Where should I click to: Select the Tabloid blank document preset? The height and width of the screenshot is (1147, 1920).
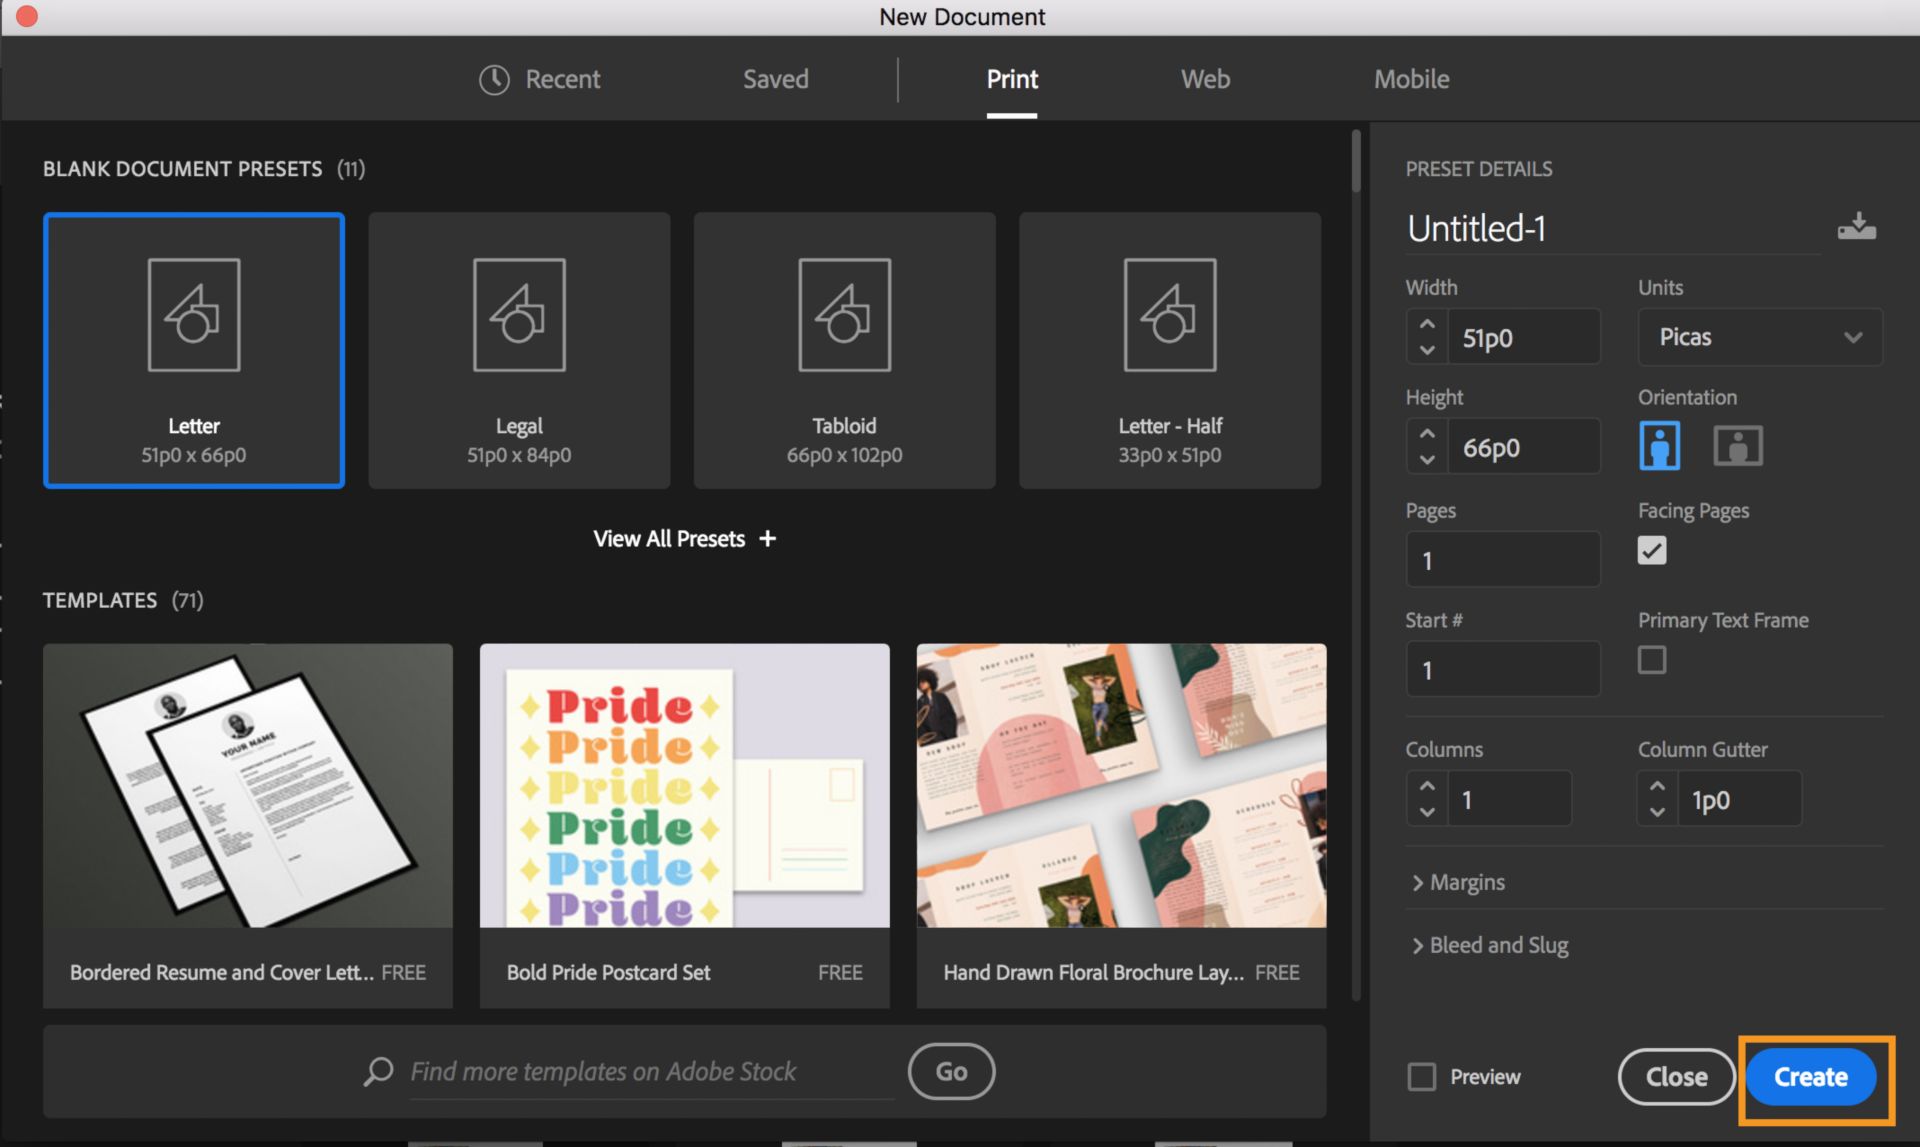coord(844,348)
